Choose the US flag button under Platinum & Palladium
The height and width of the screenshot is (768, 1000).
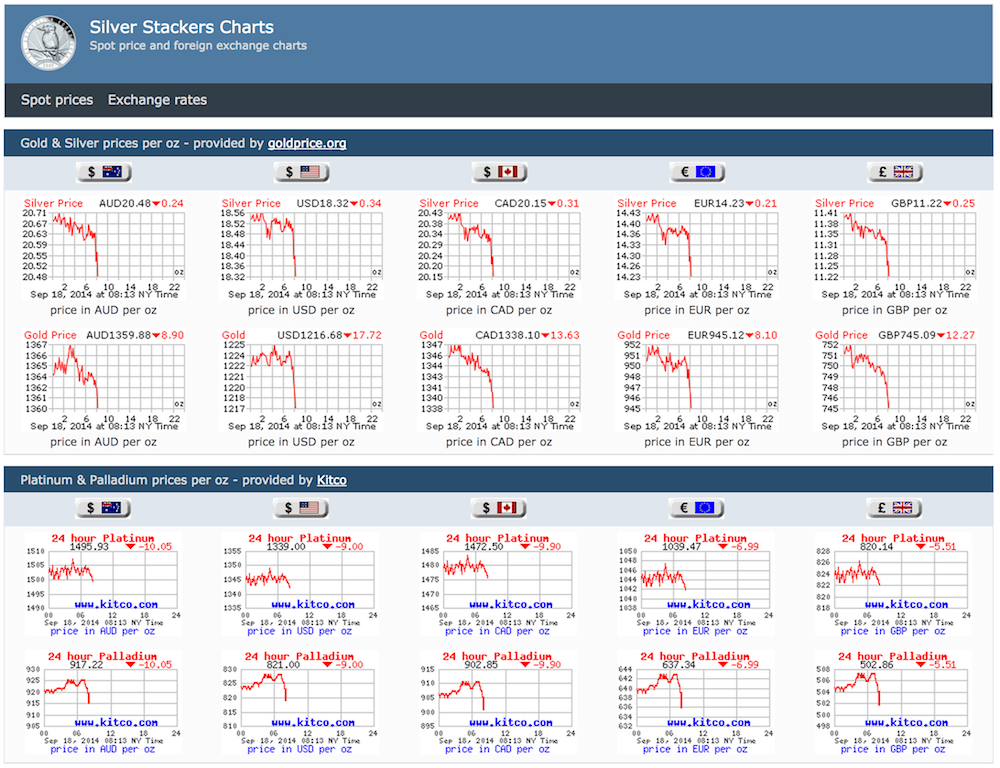point(302,507)
